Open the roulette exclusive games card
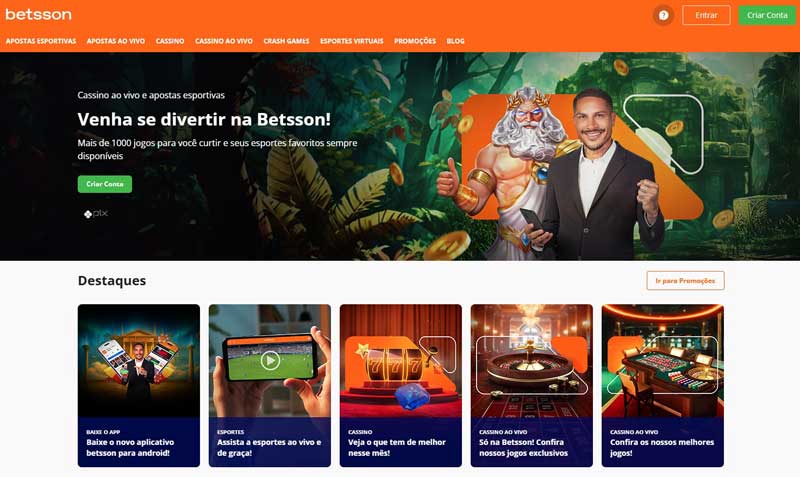The image size is (800, 477). (532, 386)
